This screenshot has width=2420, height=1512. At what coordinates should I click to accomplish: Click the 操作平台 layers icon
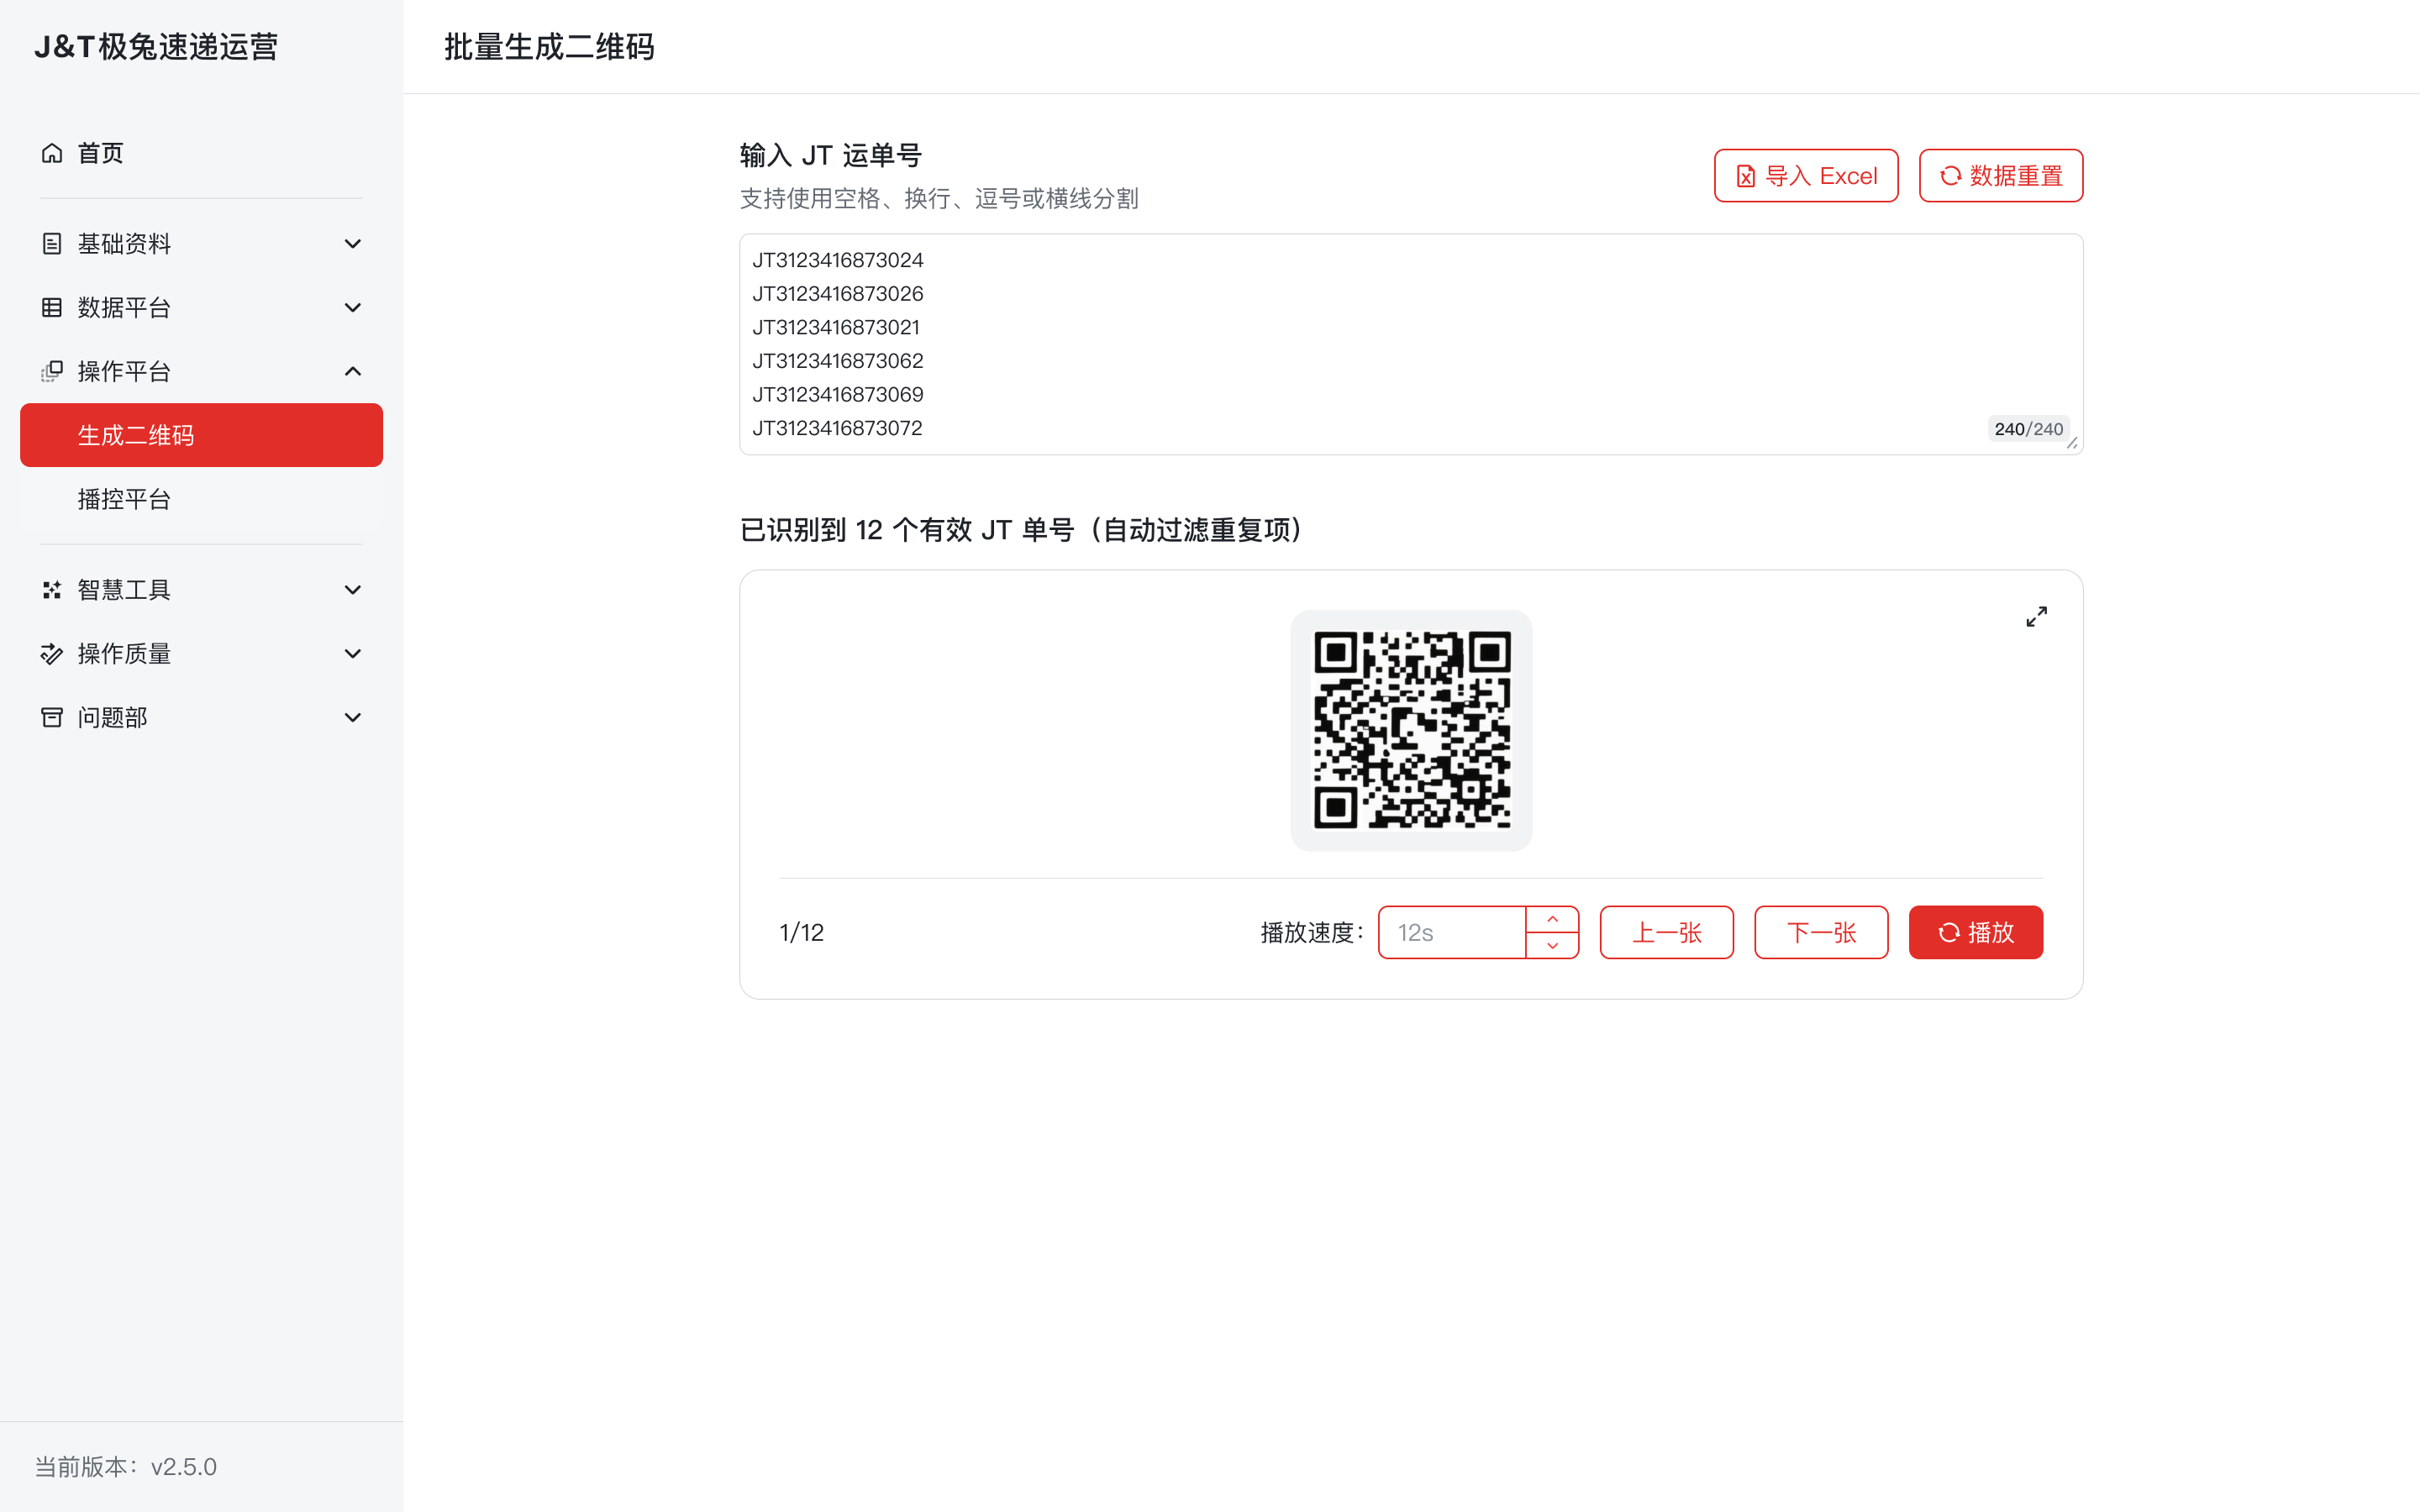pos(52,372)
